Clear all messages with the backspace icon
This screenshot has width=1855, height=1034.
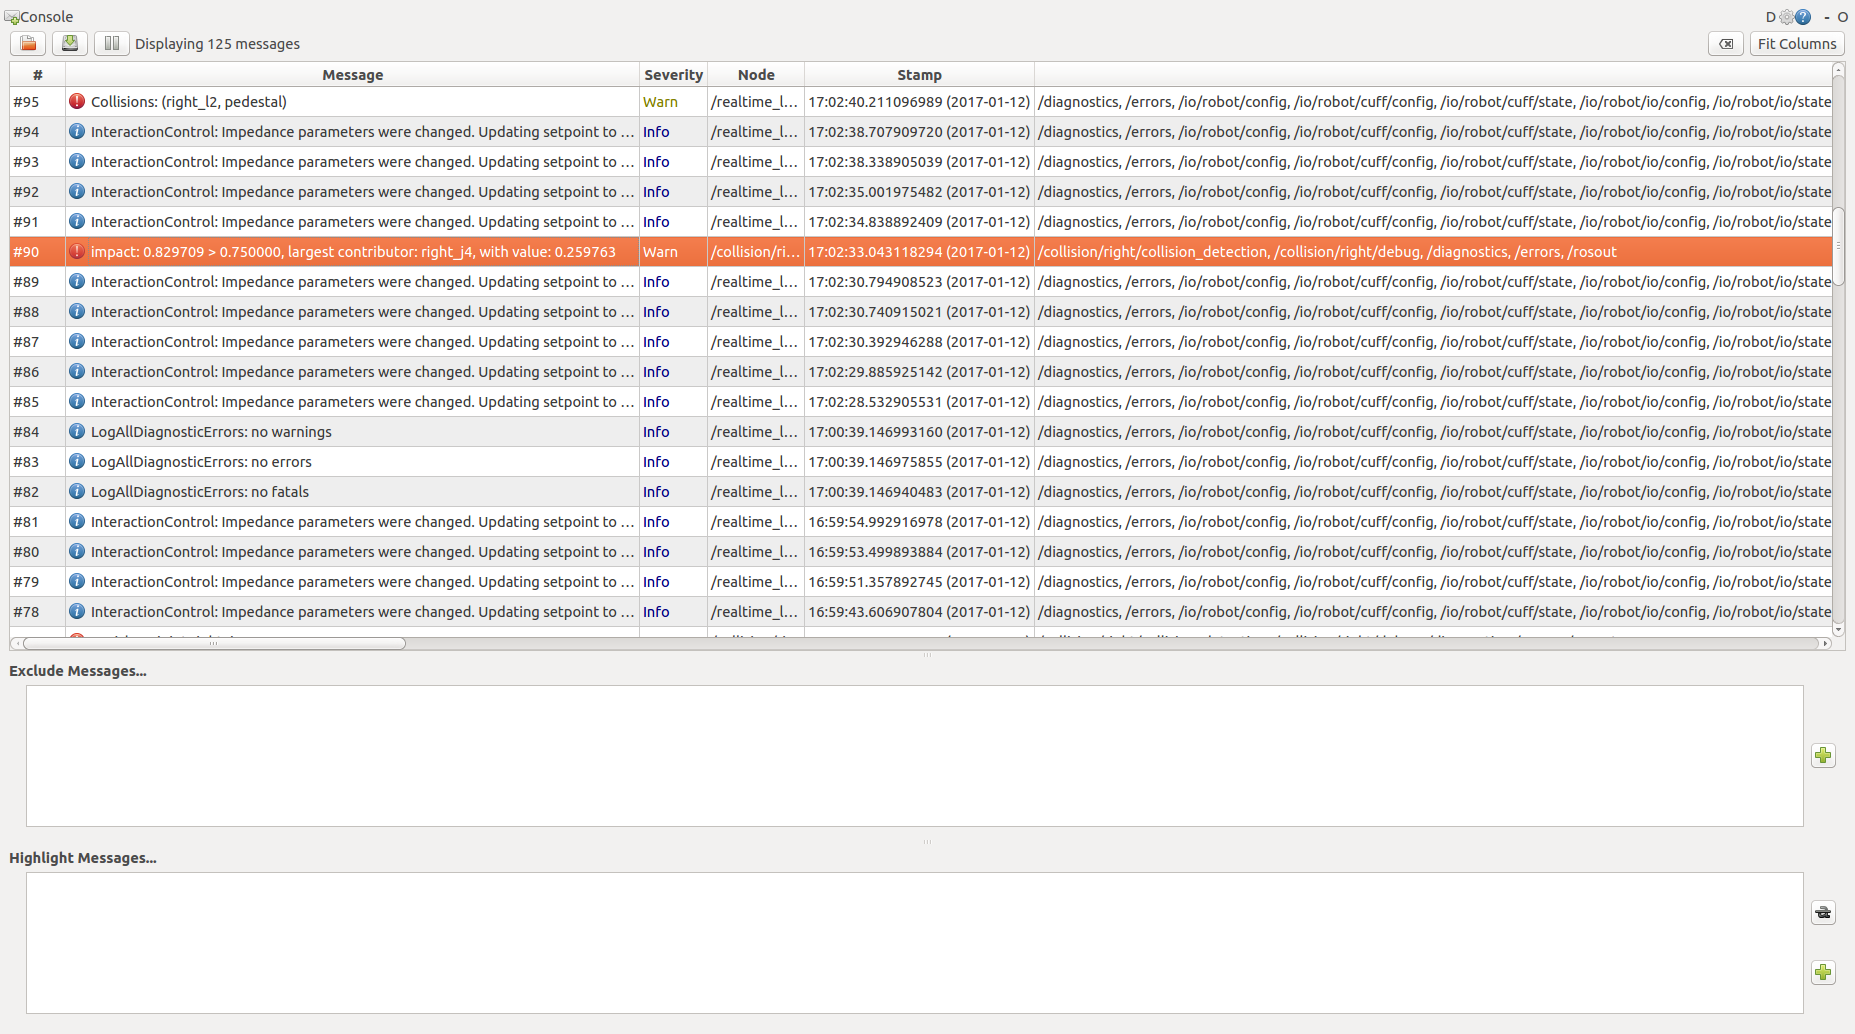click(x=1726, y=44)
